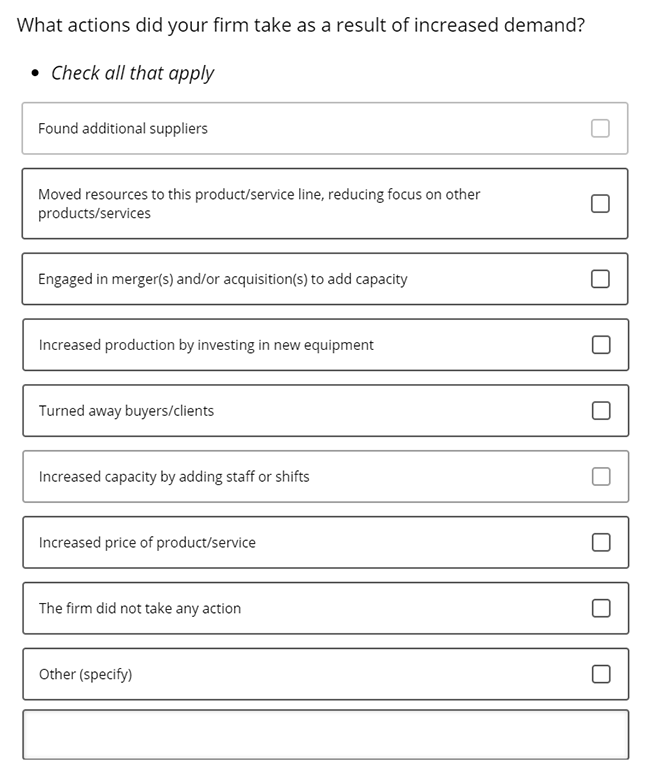Check the 'Other (specify)' checkbox

pos(601,674)
